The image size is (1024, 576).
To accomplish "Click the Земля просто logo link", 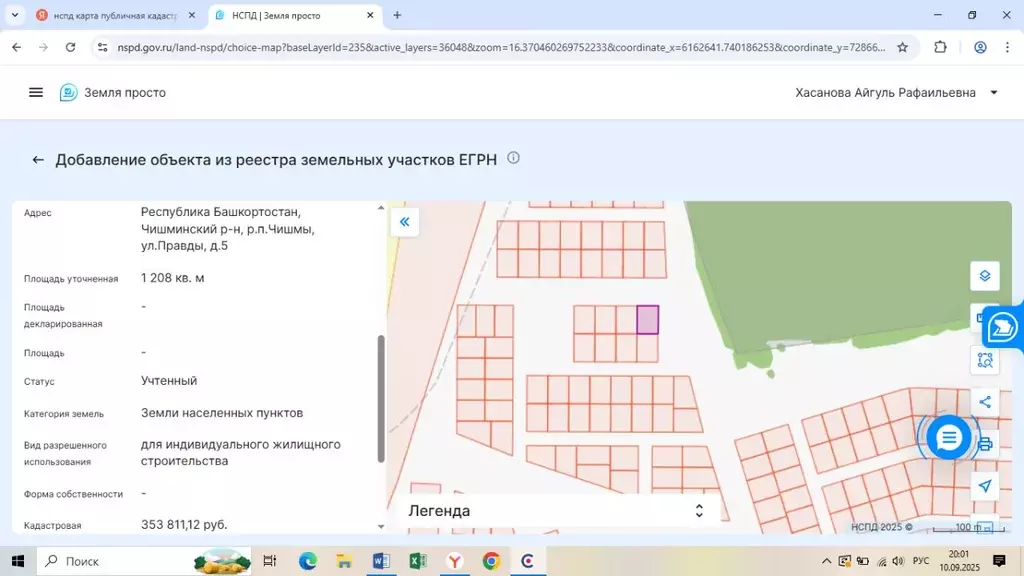I will click(113, 93).
